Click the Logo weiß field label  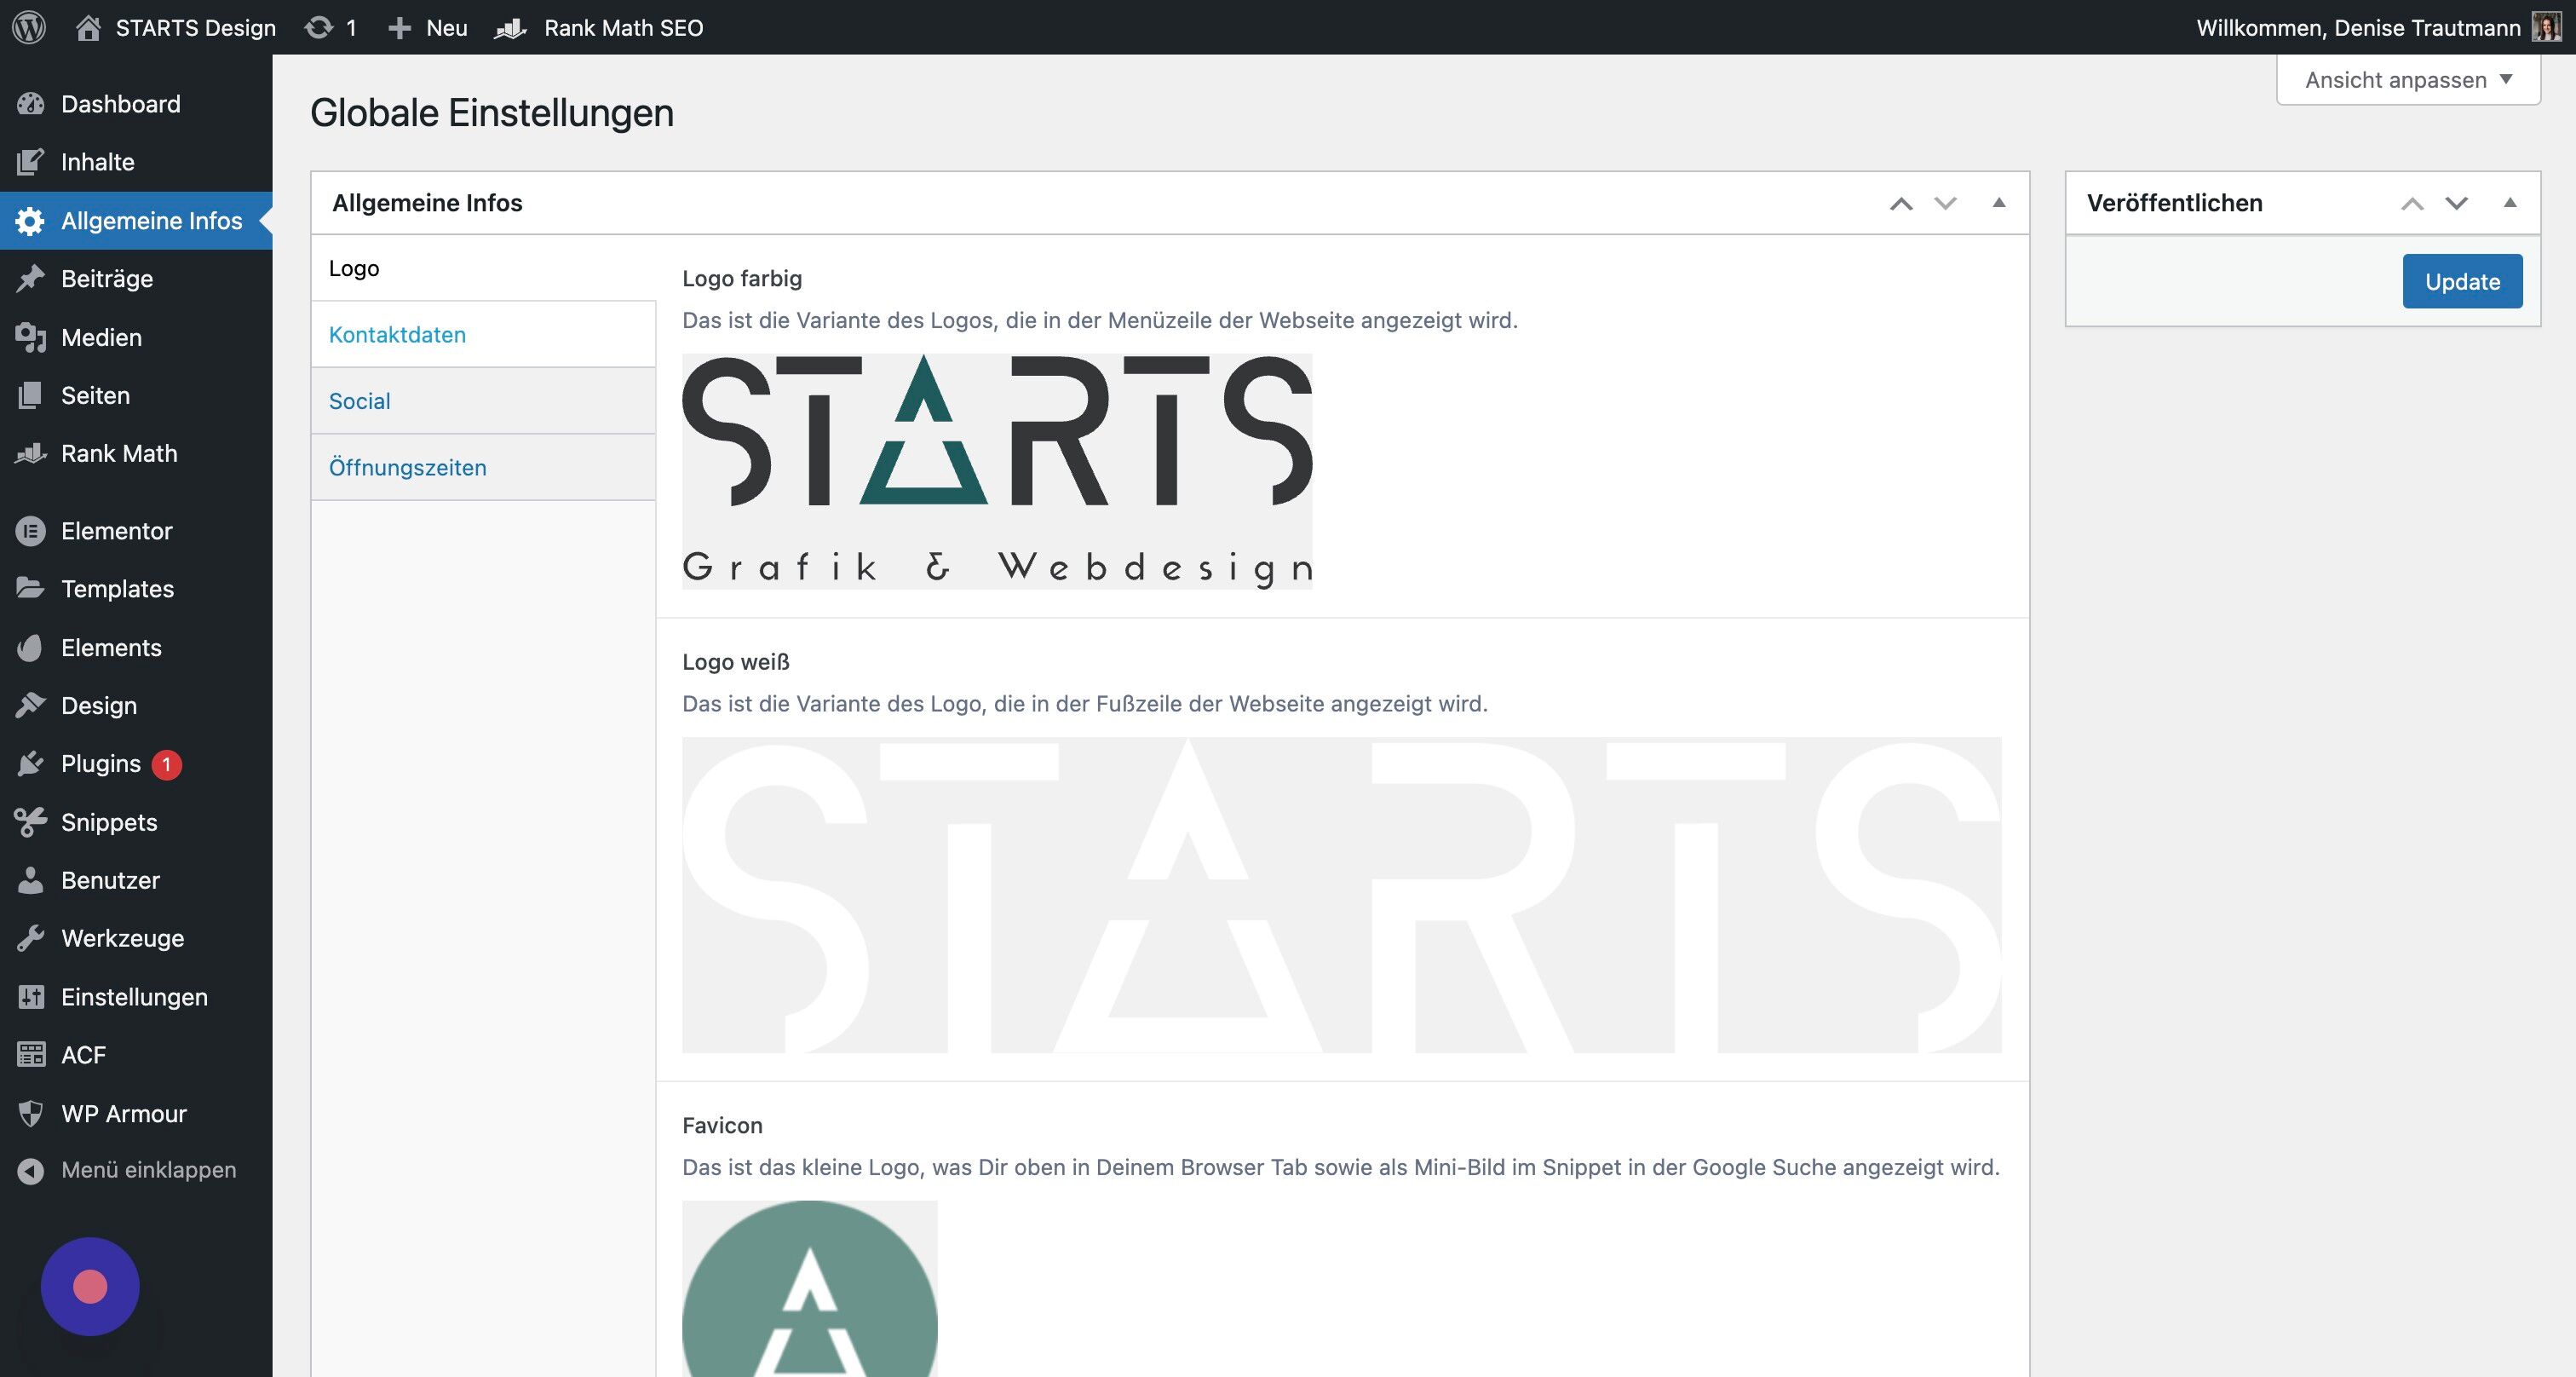pyautogui.click(x=736, y=662)
